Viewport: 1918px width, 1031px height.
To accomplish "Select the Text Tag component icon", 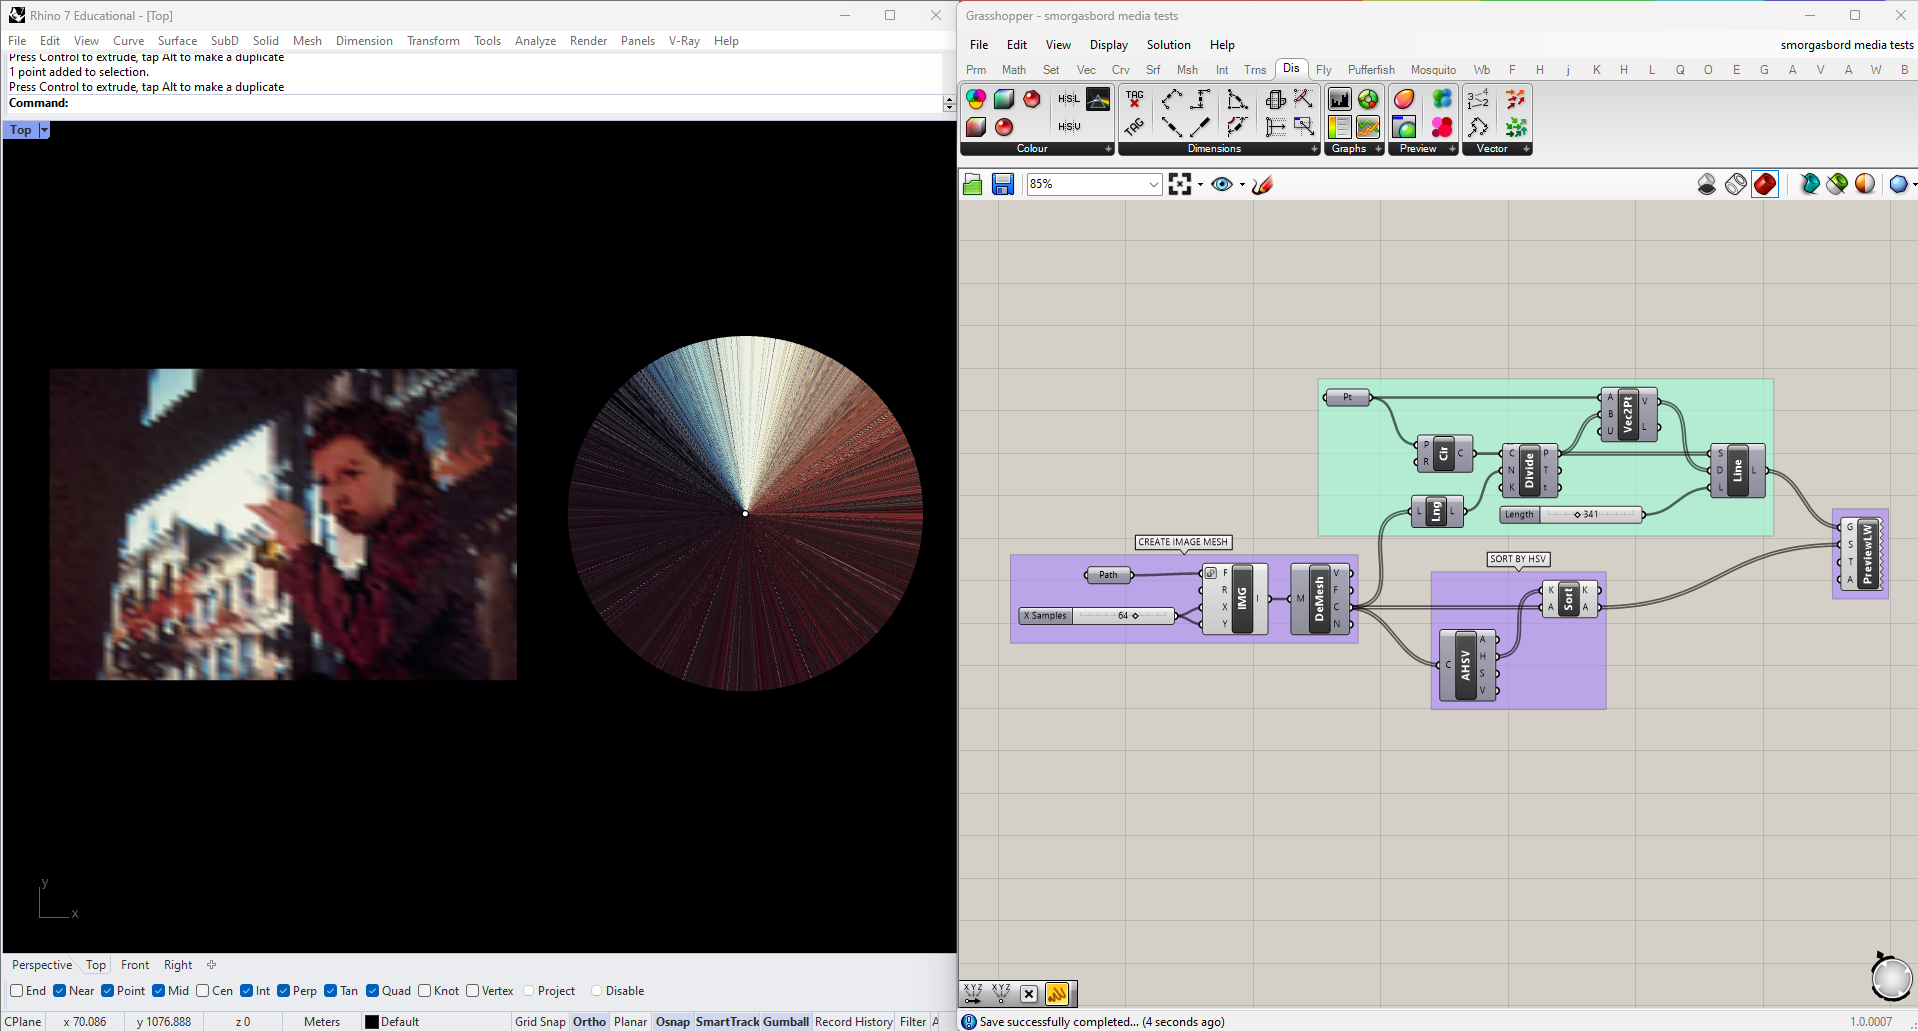I will [x=1134, y=99].
